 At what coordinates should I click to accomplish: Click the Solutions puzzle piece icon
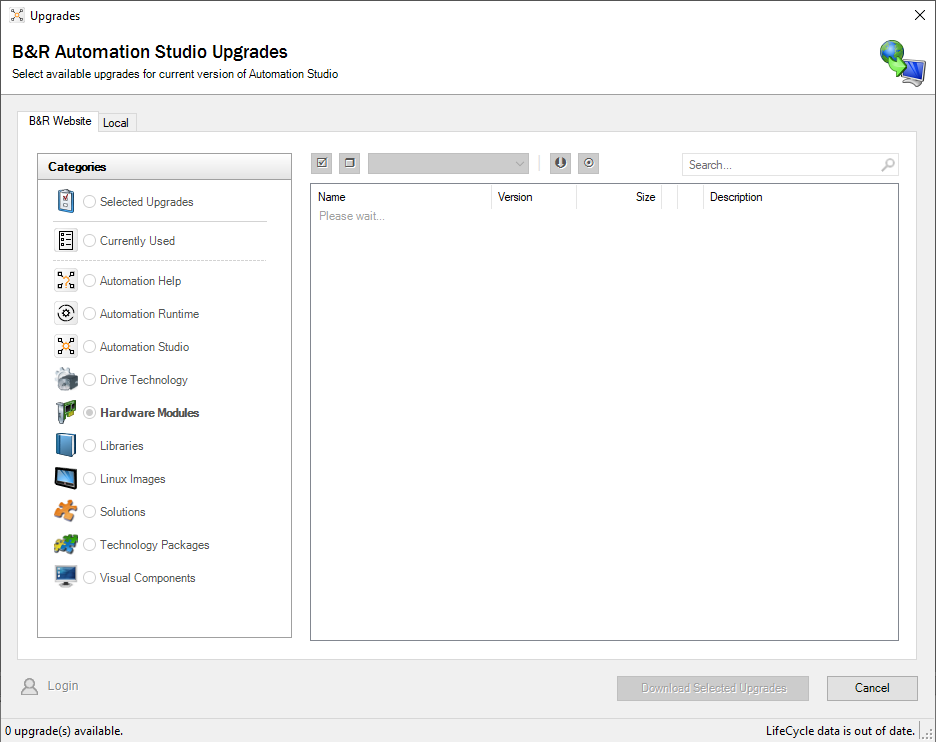click(66, 511)
